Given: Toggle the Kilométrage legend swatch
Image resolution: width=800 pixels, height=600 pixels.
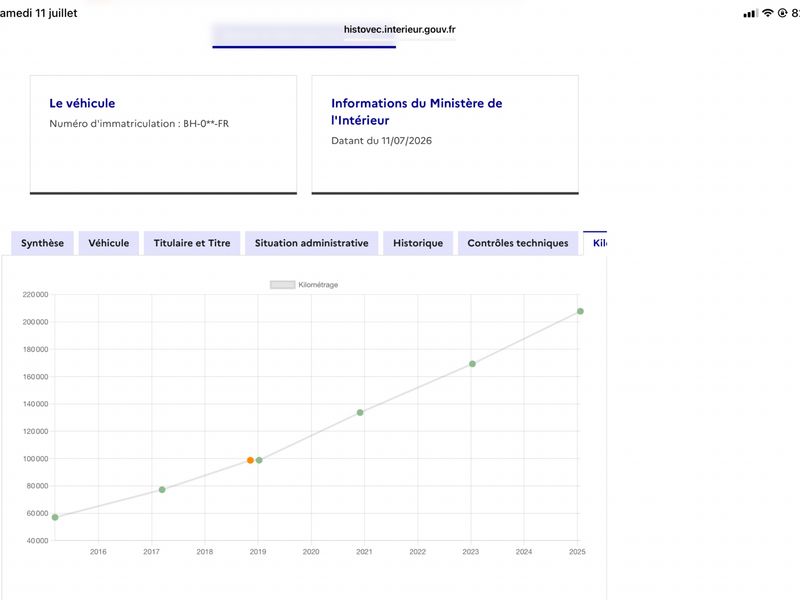Looking at the screenshot, I should pos(282,285).
